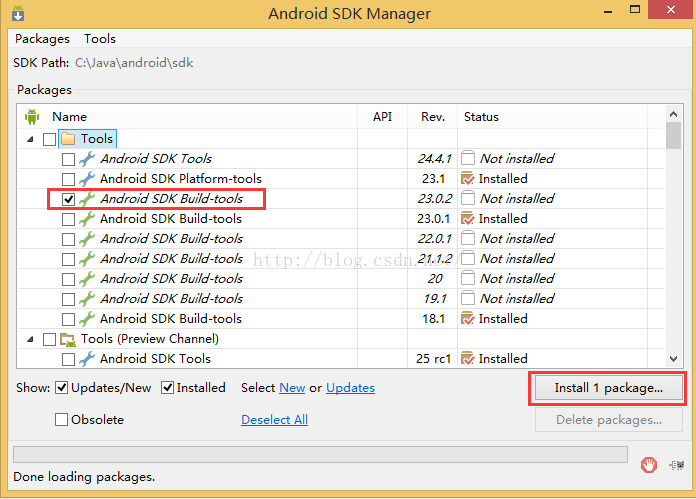Check Android SDK Tools 24.4.1 checkbox
The image size is (696, 499).
tap(68, 159)
